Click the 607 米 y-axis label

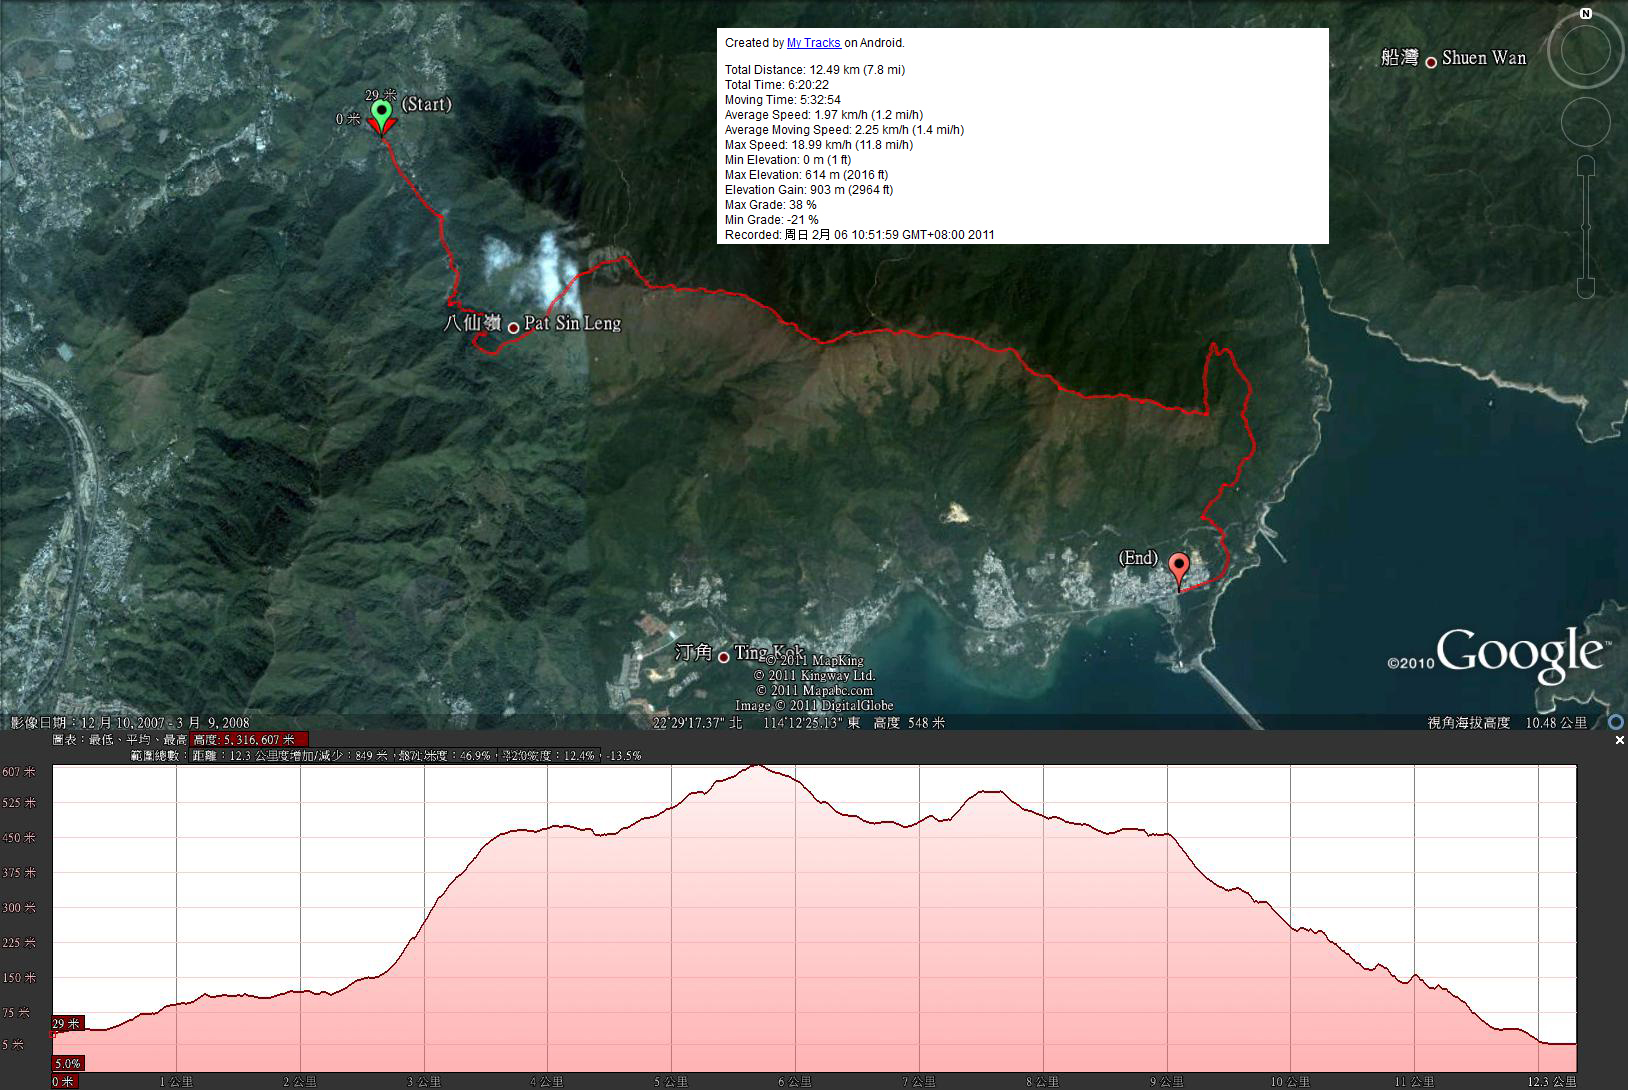(19, 772)
